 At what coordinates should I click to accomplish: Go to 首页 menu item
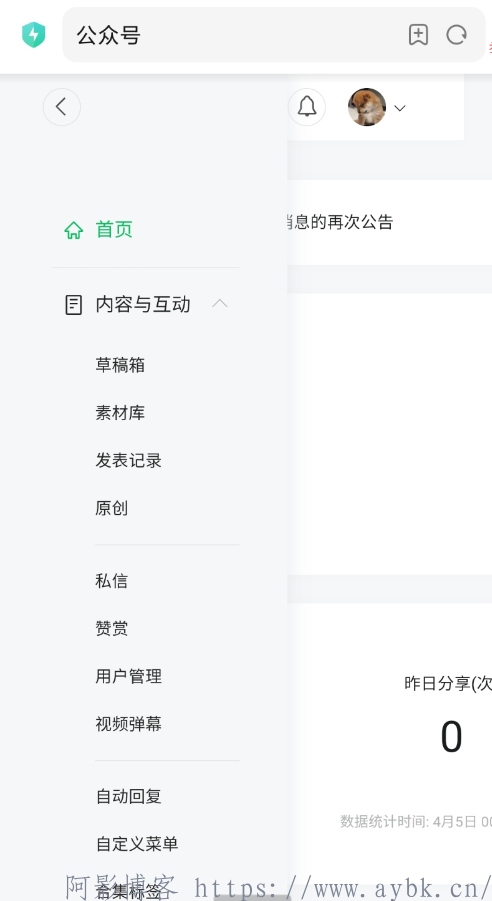coord(114,229)
